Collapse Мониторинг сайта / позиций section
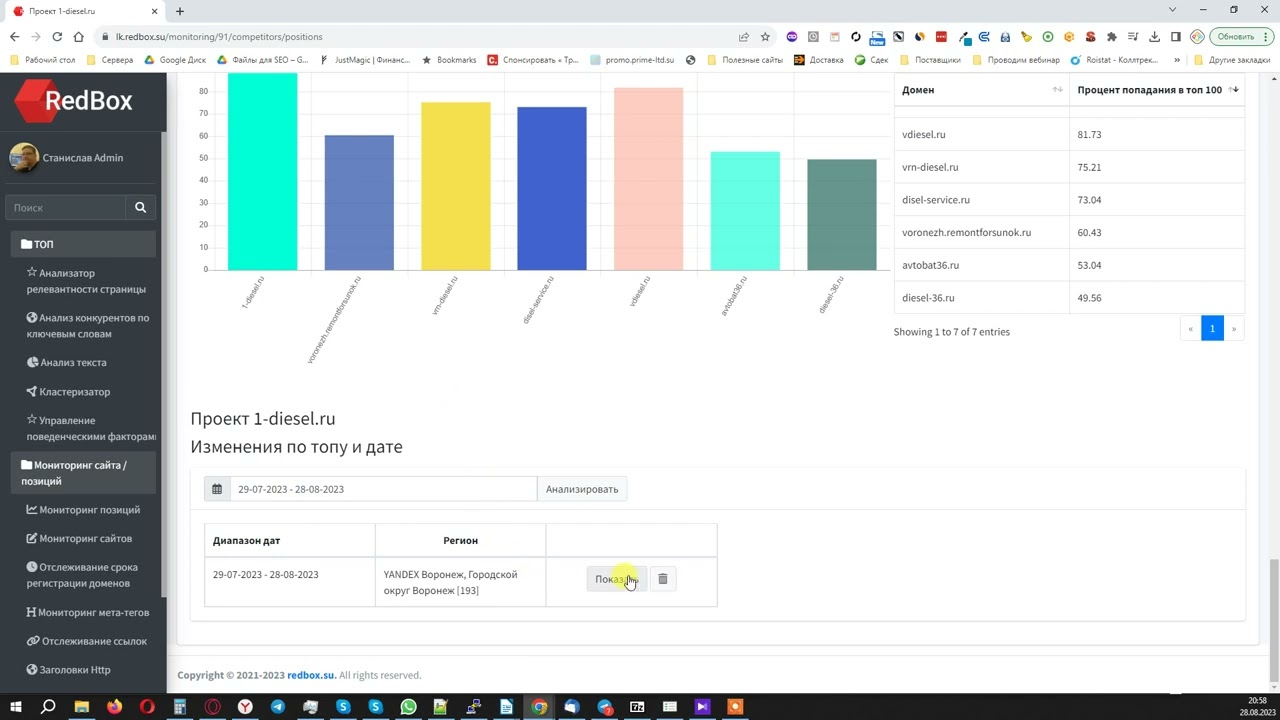This screenshot has height=720, width=1280. [x=84, y=473]
